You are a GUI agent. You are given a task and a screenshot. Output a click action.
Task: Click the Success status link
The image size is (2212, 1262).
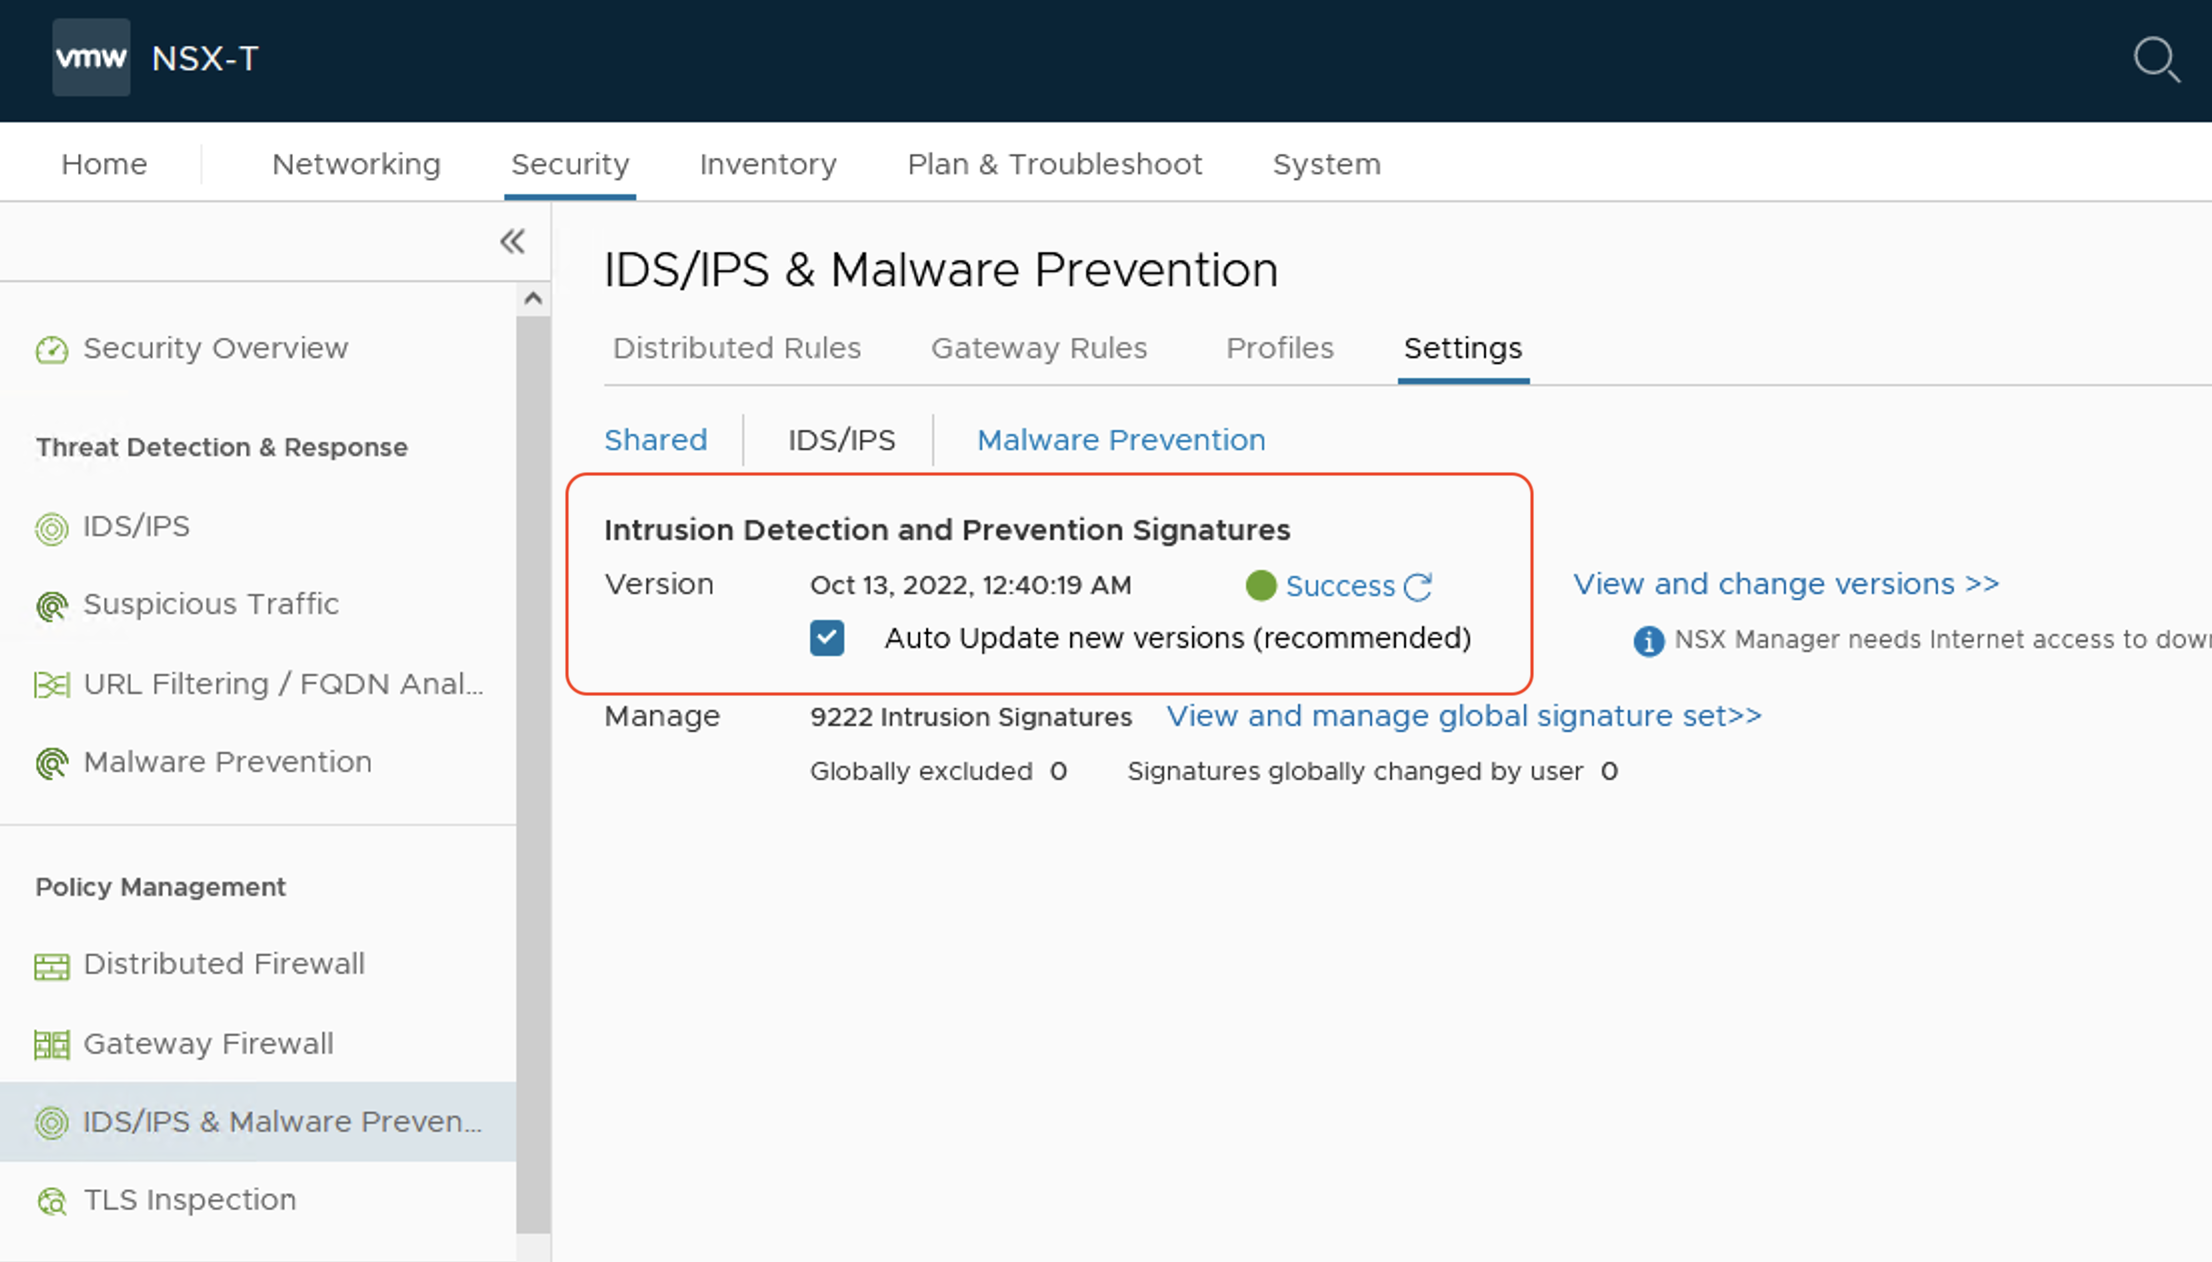click(x=1340, y=586)
